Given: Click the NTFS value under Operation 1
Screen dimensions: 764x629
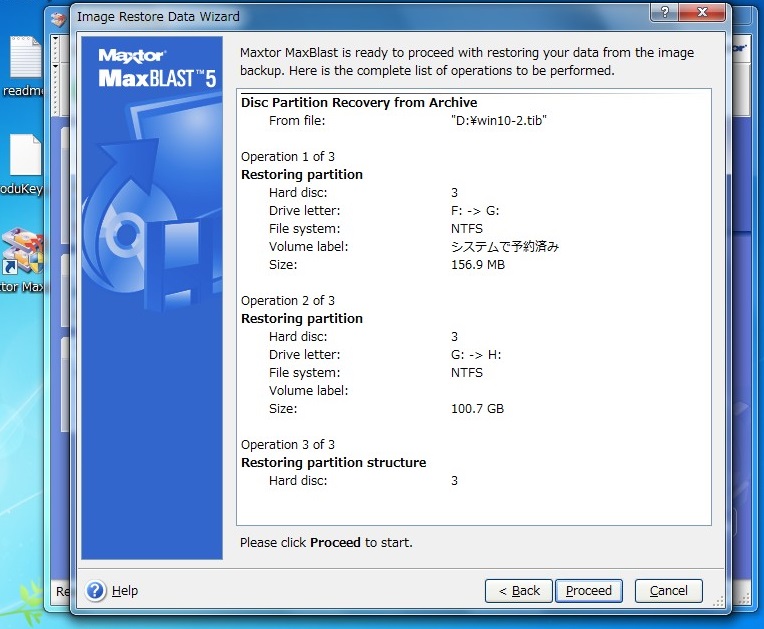Looking at the screenshot, I should (x=467, y=229).
